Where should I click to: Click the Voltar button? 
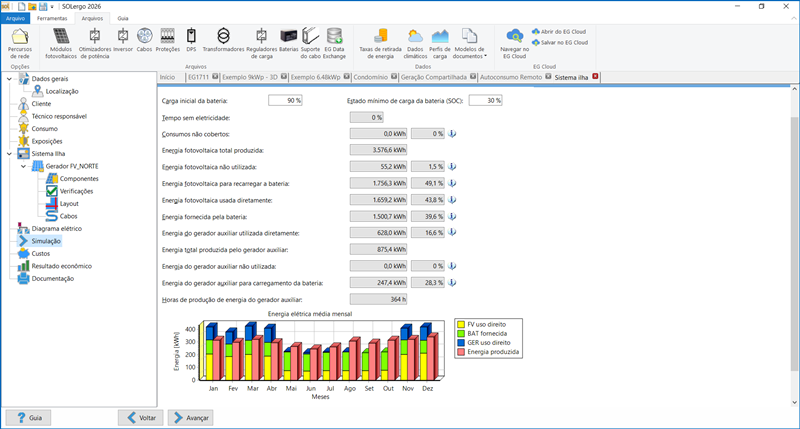(140, 417)
